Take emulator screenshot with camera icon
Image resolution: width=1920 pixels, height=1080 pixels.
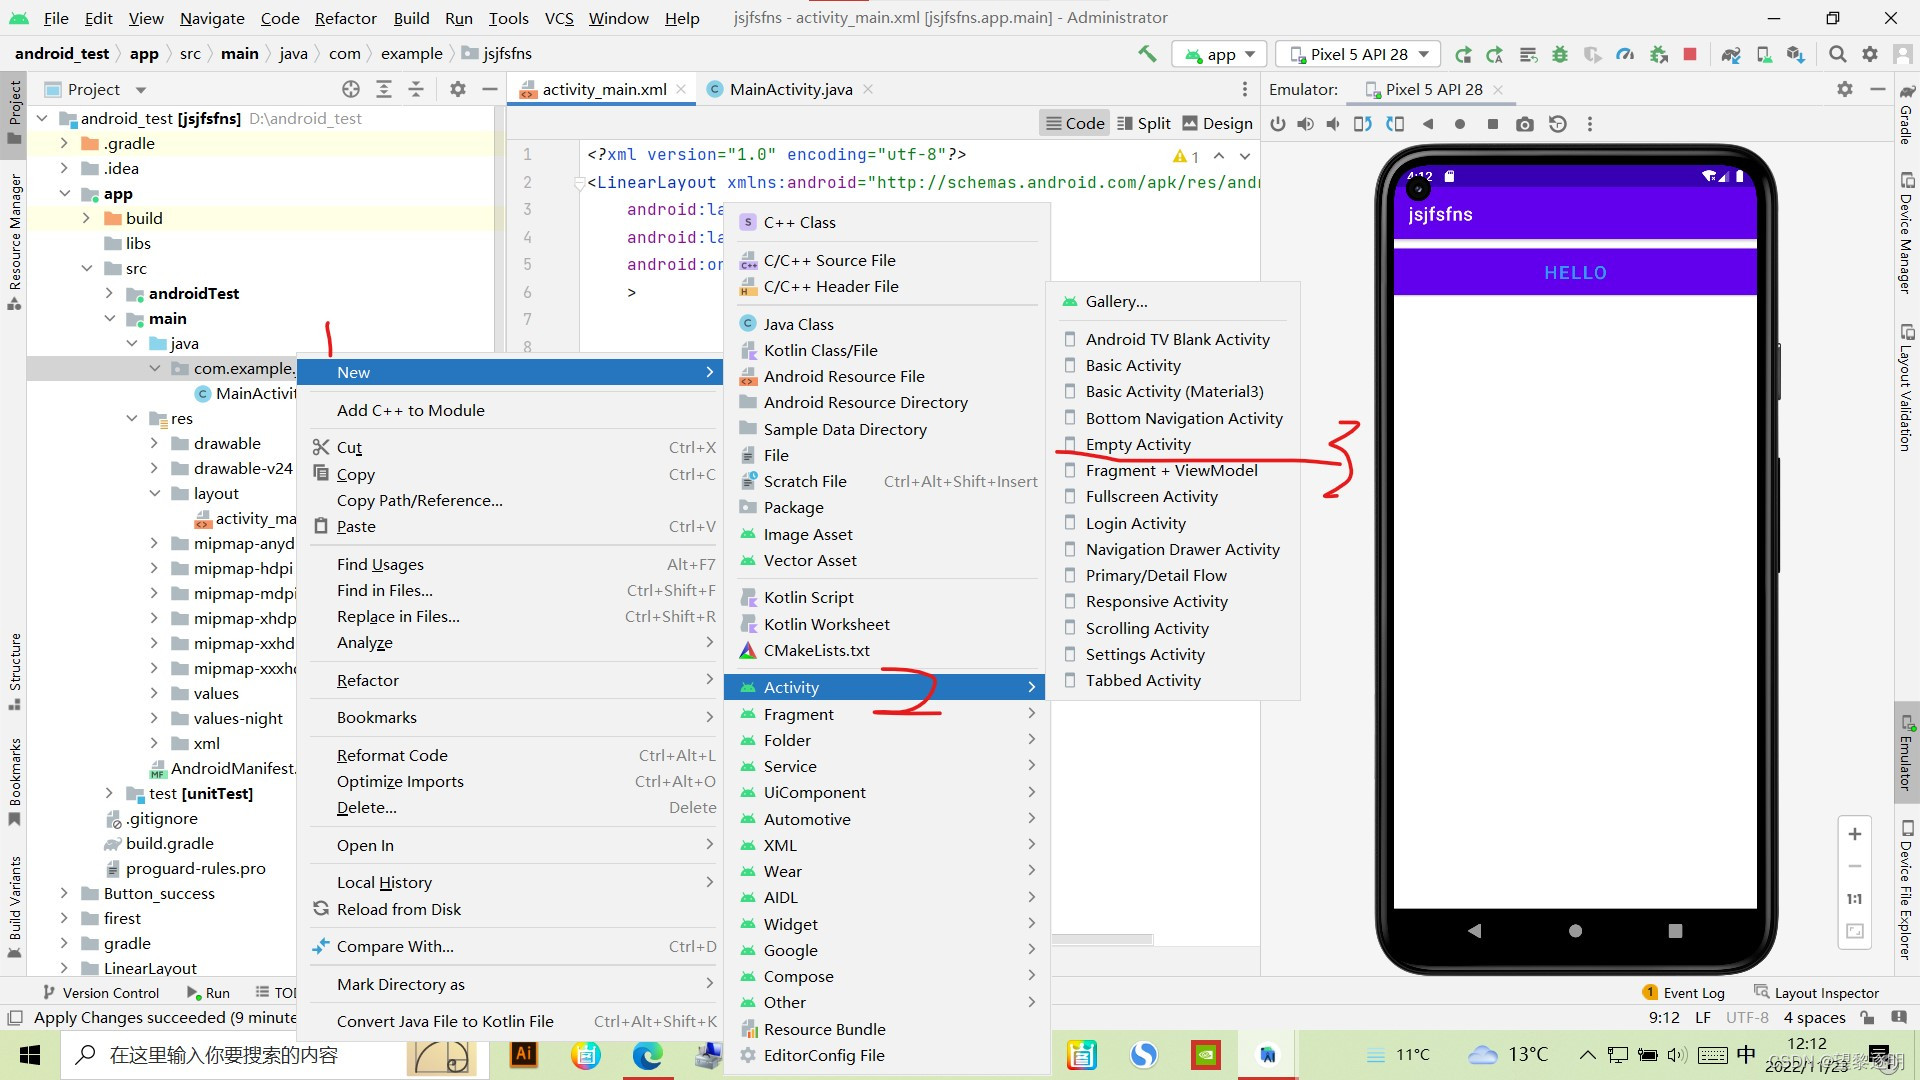1524,124
